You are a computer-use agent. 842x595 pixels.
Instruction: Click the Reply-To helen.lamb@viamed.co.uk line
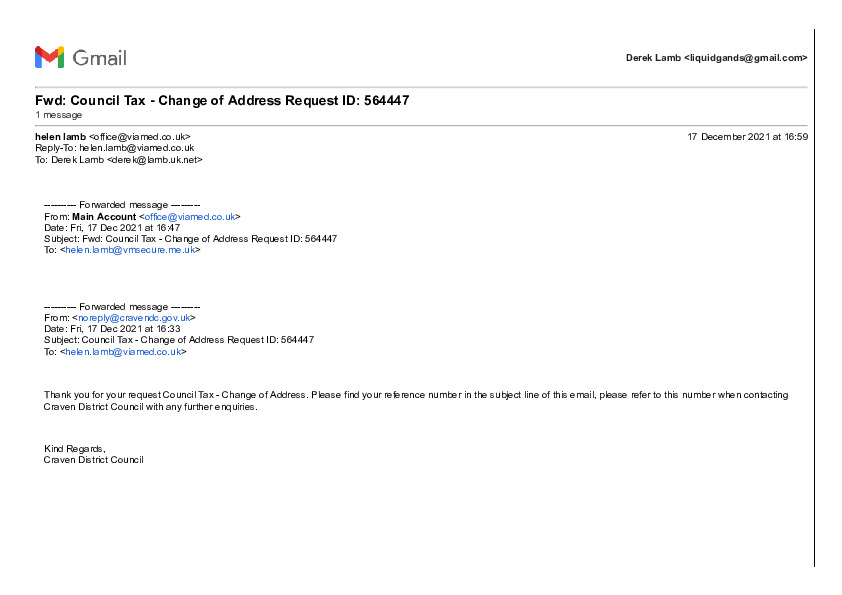tap(114, 148)
